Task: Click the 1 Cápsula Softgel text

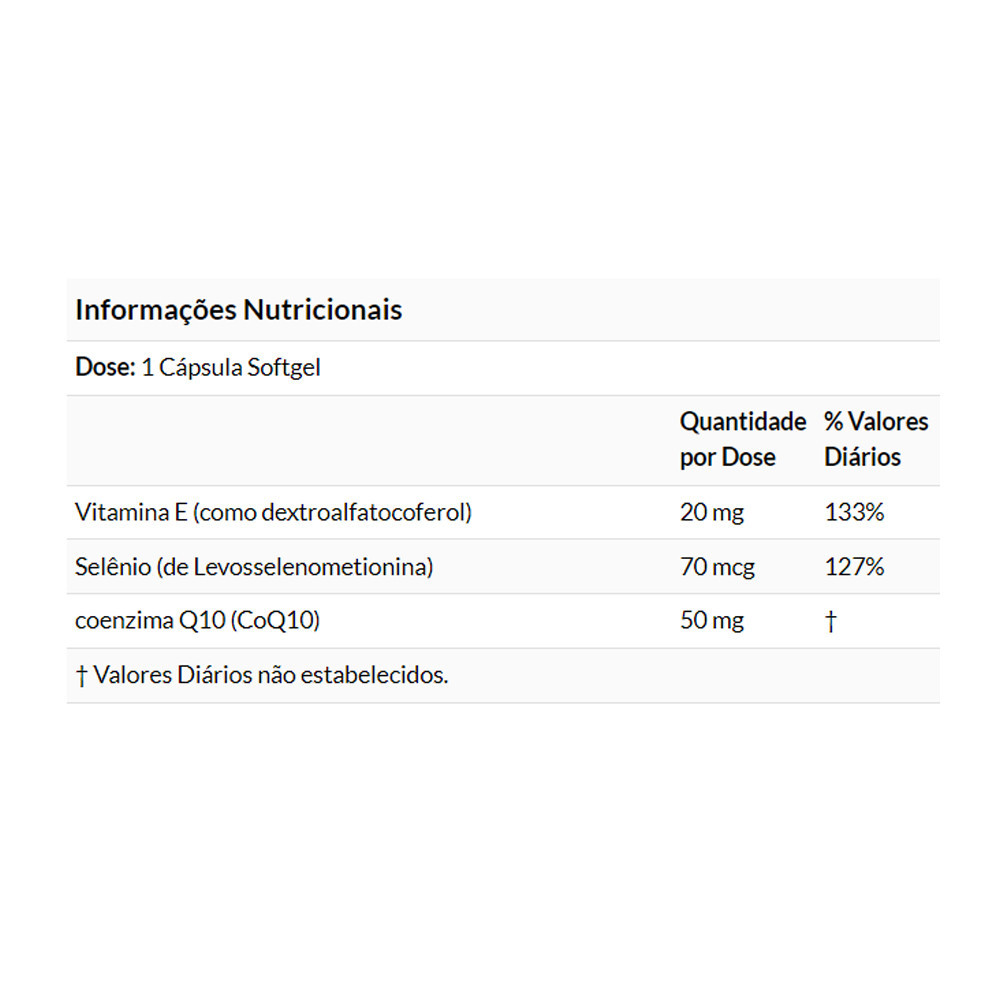Action: (x=231, y=367)
